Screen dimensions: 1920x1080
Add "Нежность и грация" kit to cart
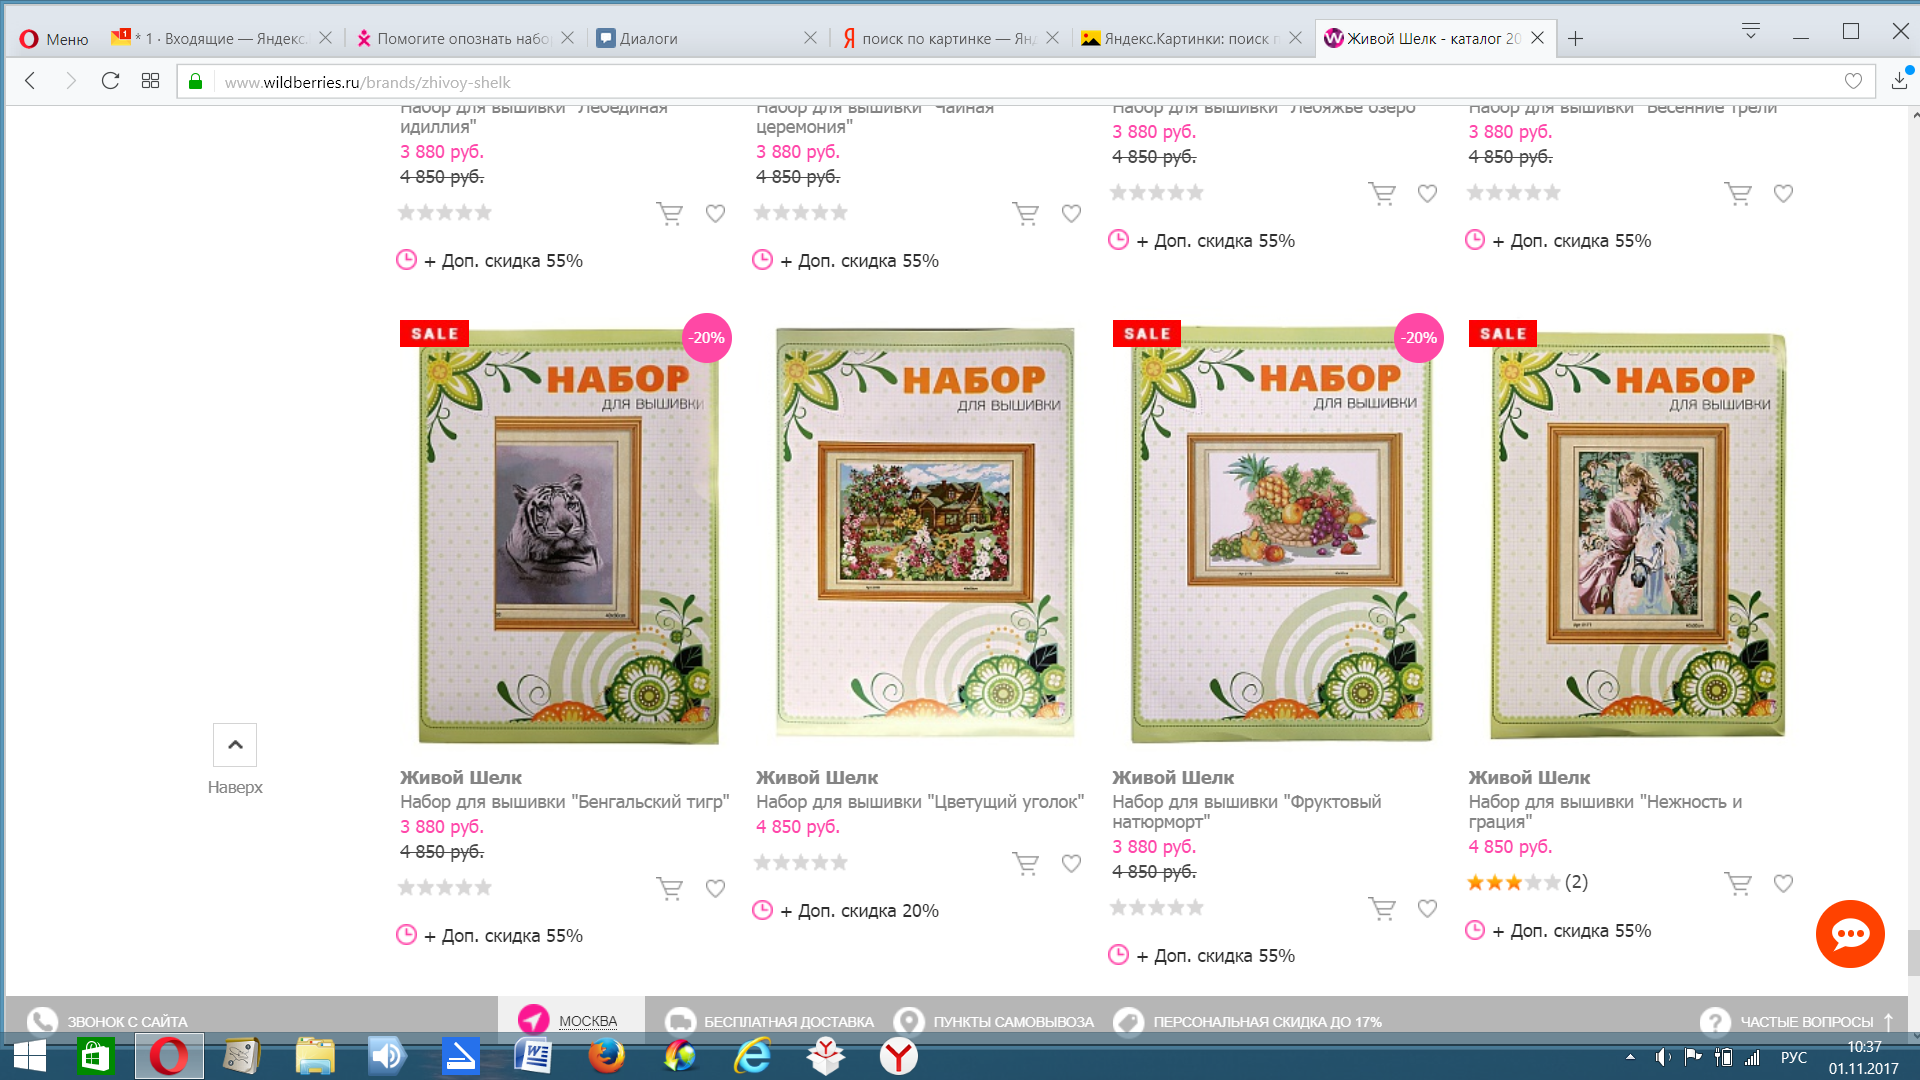coord(1738,883)
